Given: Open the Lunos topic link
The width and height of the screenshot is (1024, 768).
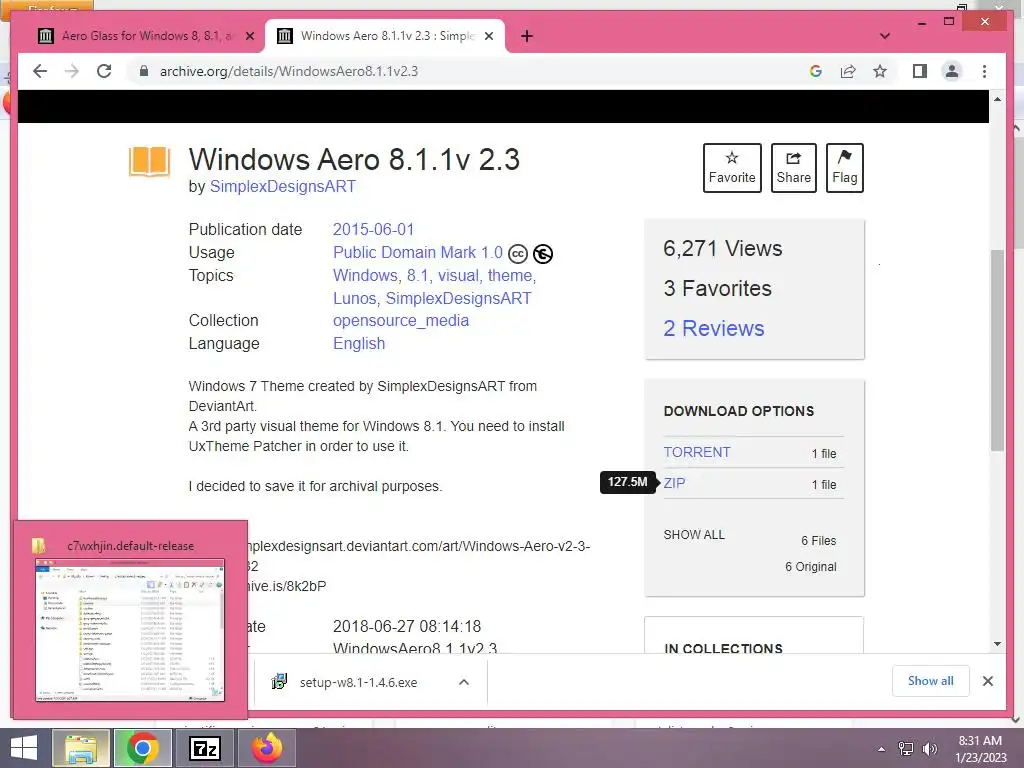Looking at the screenshot, I should click(x=355, y=298).
